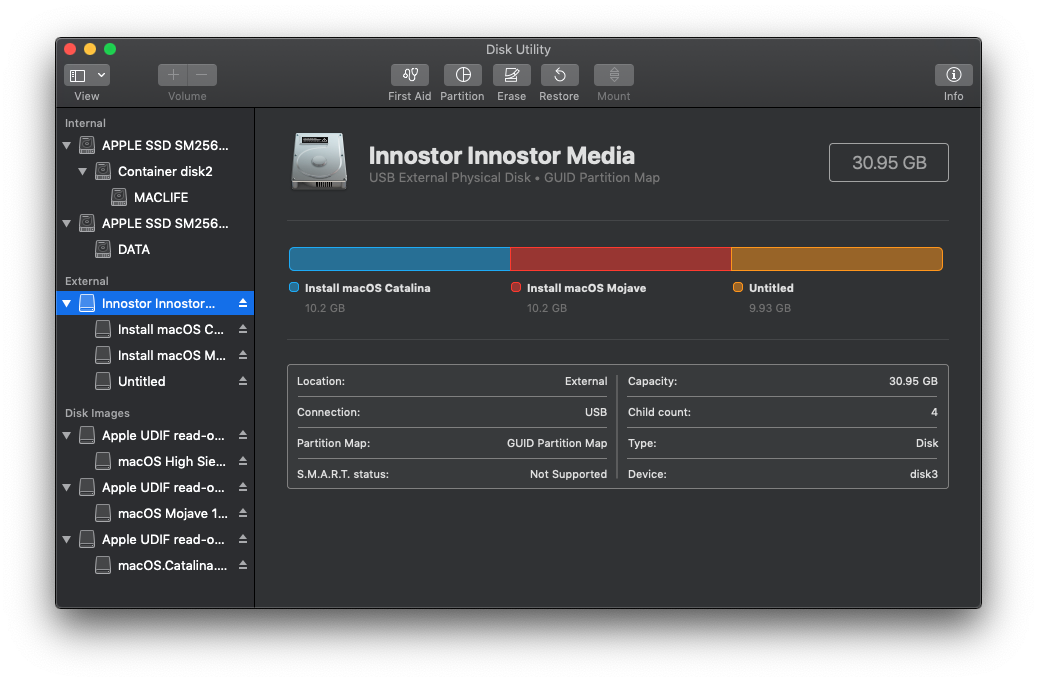The image size is (1037, 682).
Task: Click the First Aid toolbar icon
Action: coord(410,75)
